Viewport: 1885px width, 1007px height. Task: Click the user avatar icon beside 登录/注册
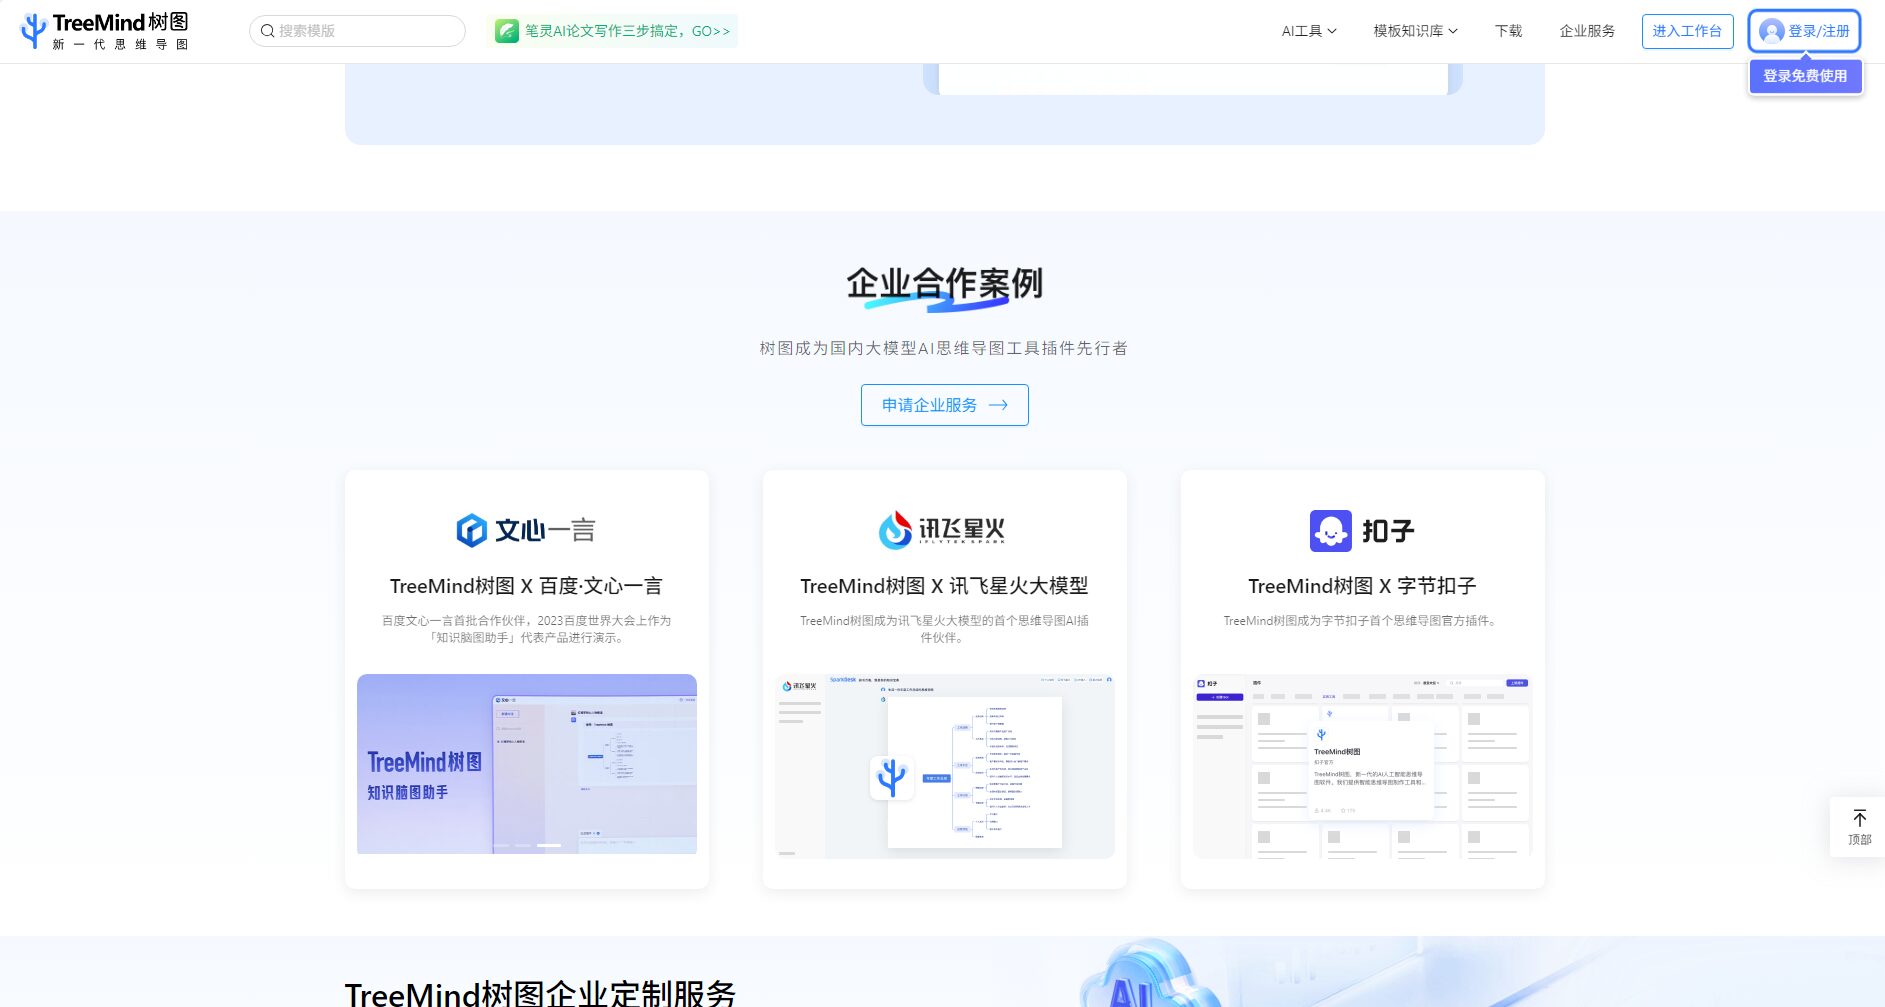(1771, 31)
